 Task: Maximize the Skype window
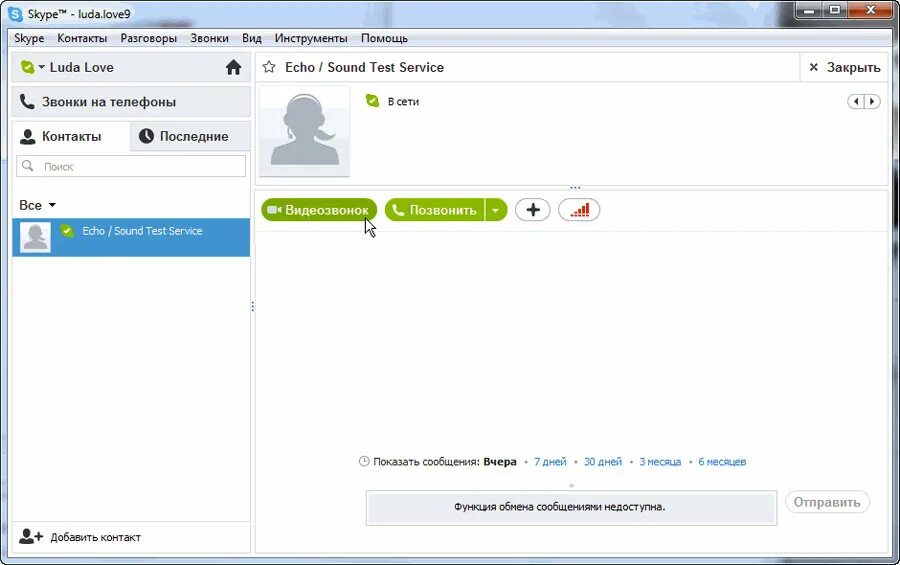tap(835, 10)
